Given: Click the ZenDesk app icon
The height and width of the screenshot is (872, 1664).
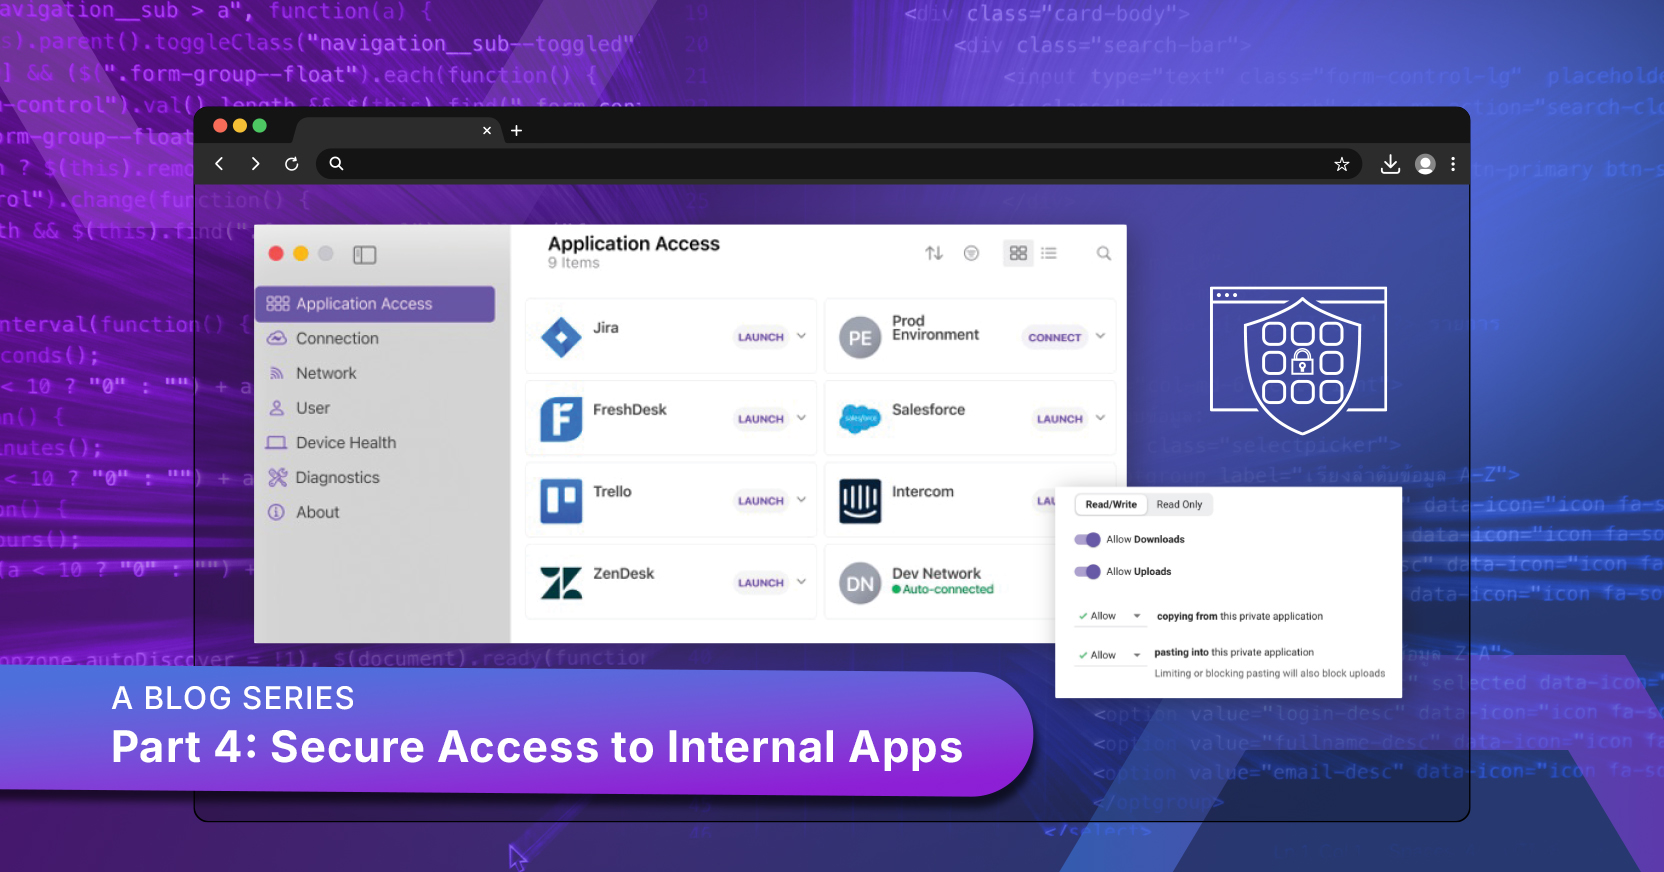Looking at the screenshot, I should pyautogui.click(x=561, y=583).
